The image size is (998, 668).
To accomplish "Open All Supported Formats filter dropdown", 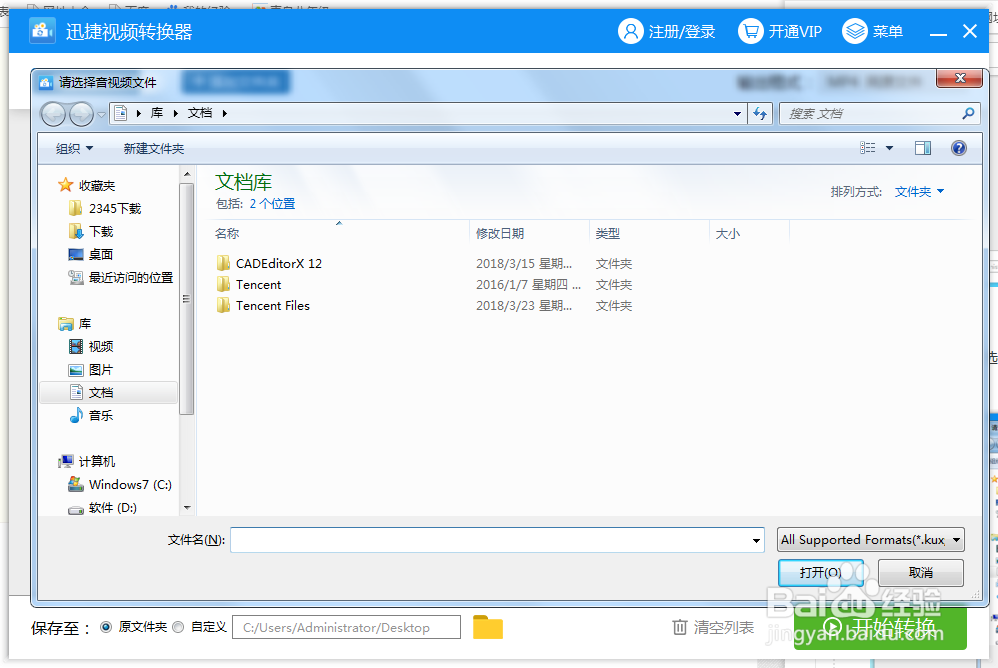I will coord(871,539).
